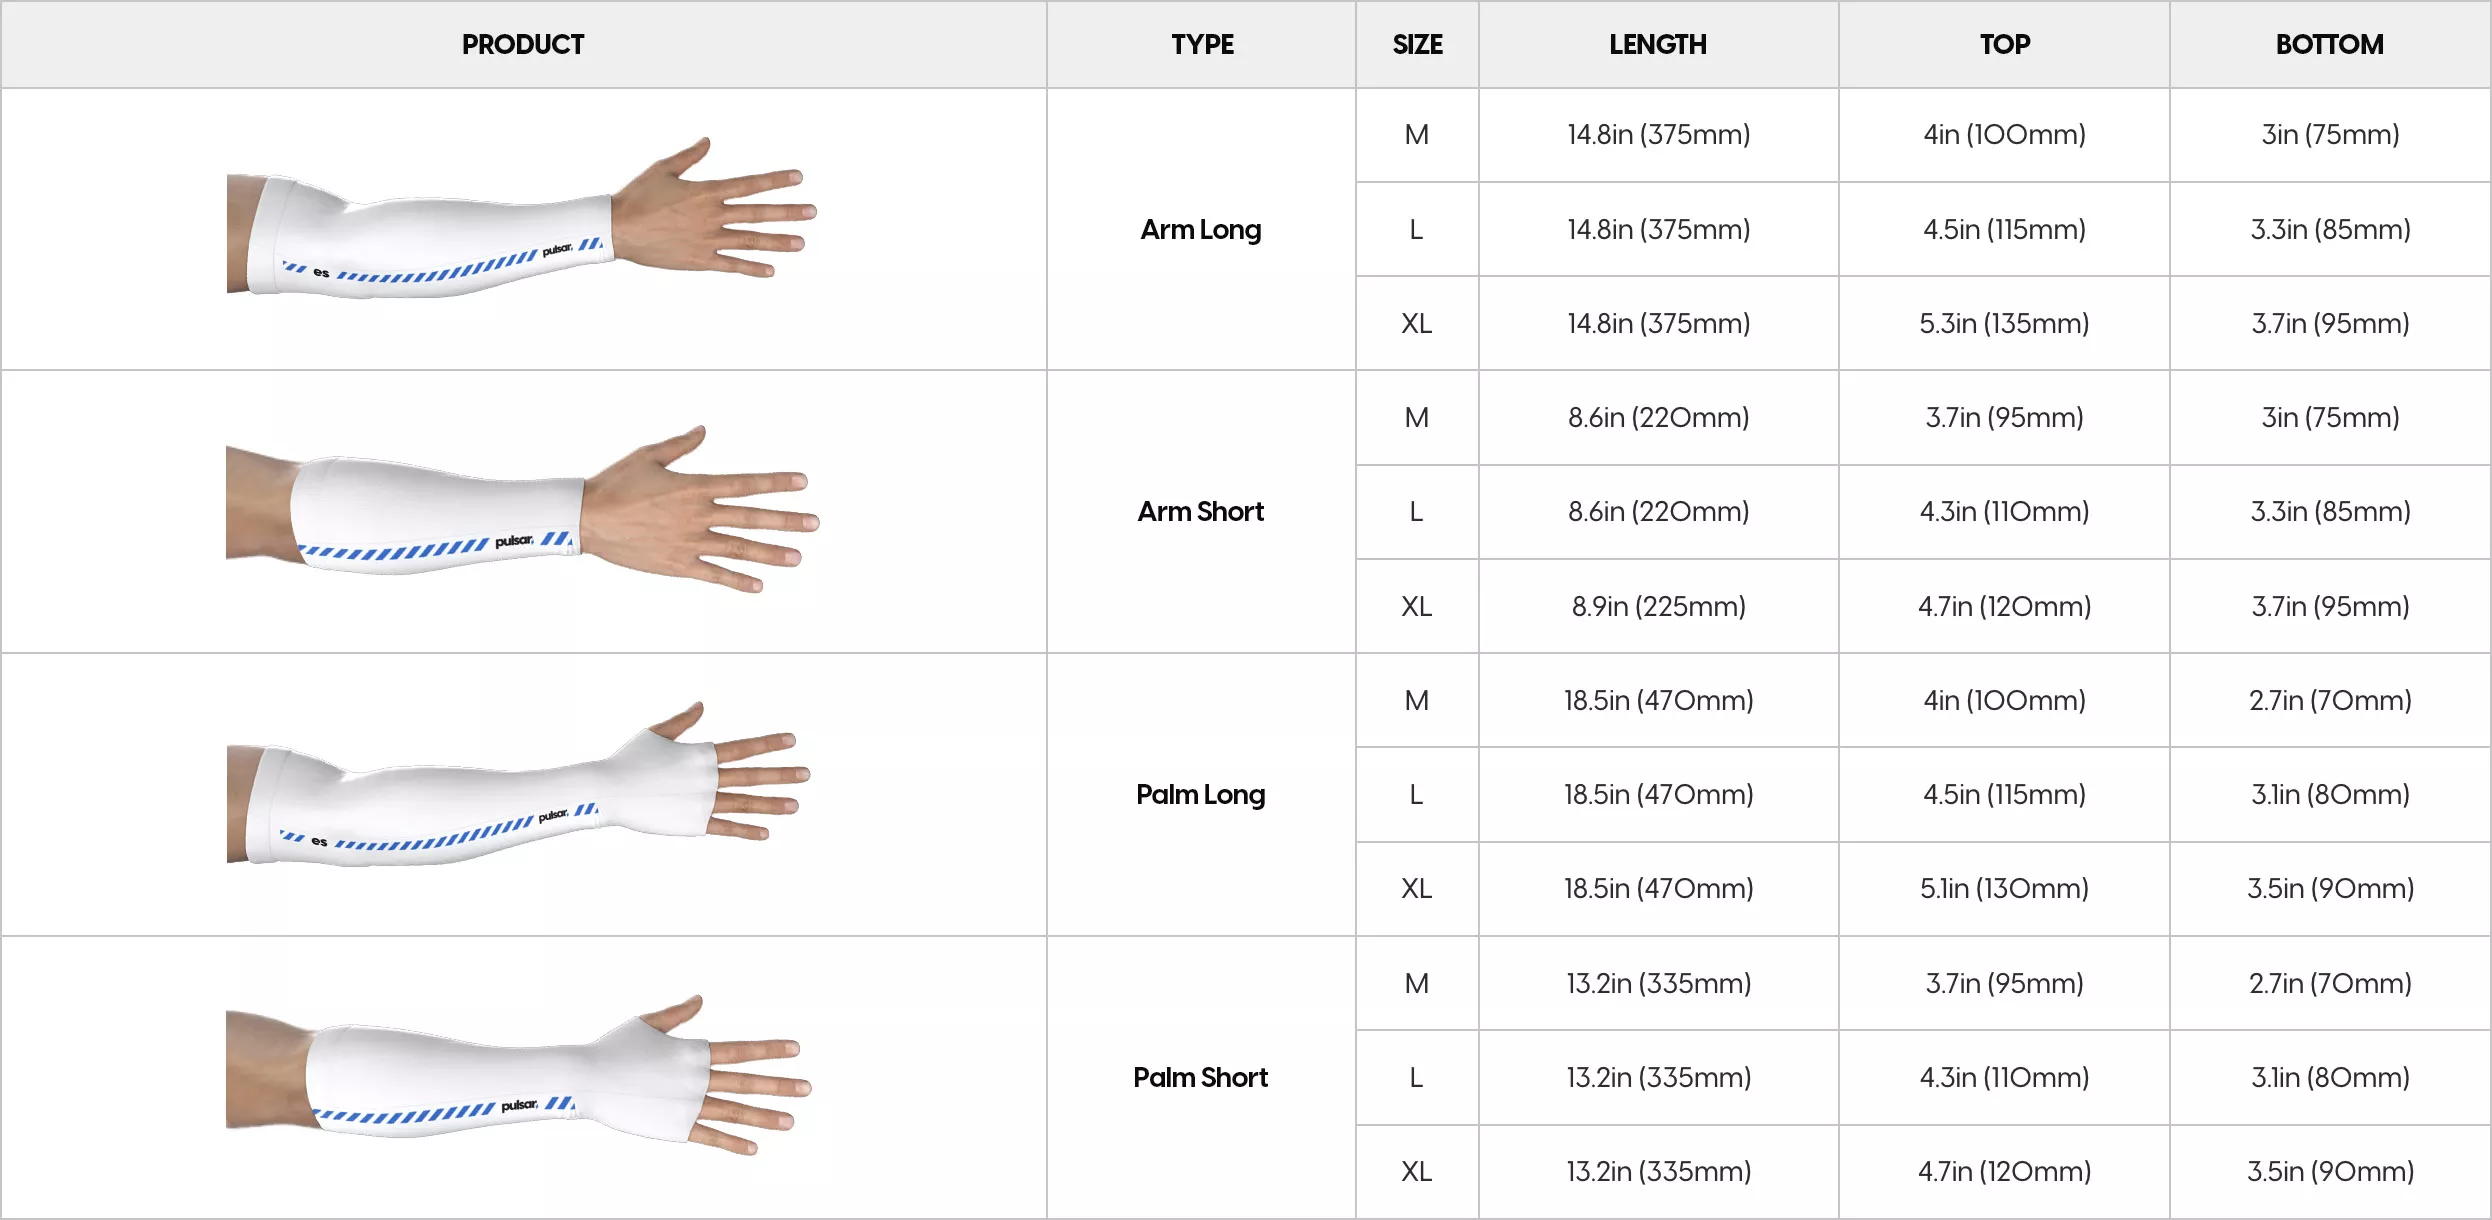
Task: Click the Arm Long sleeve product image
Action: coord(521,218)
